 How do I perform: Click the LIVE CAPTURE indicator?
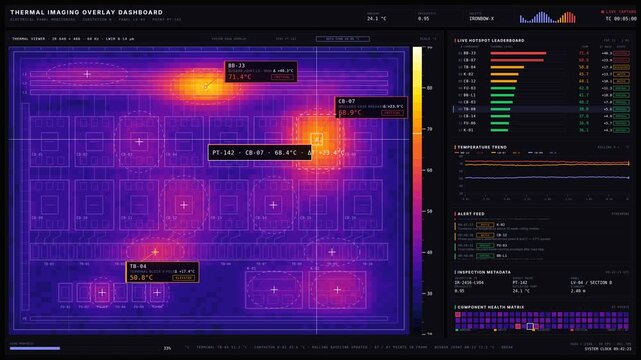[619, 12]
